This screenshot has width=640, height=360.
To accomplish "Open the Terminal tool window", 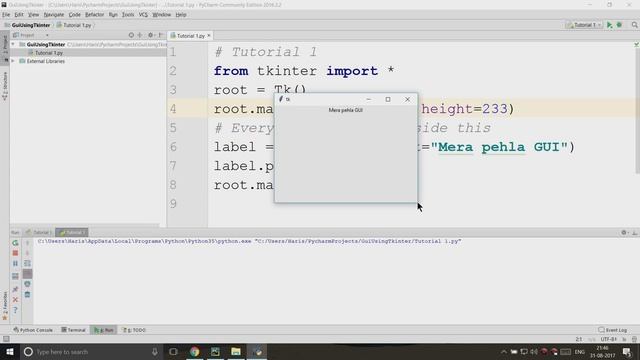I will click(73, 330).
